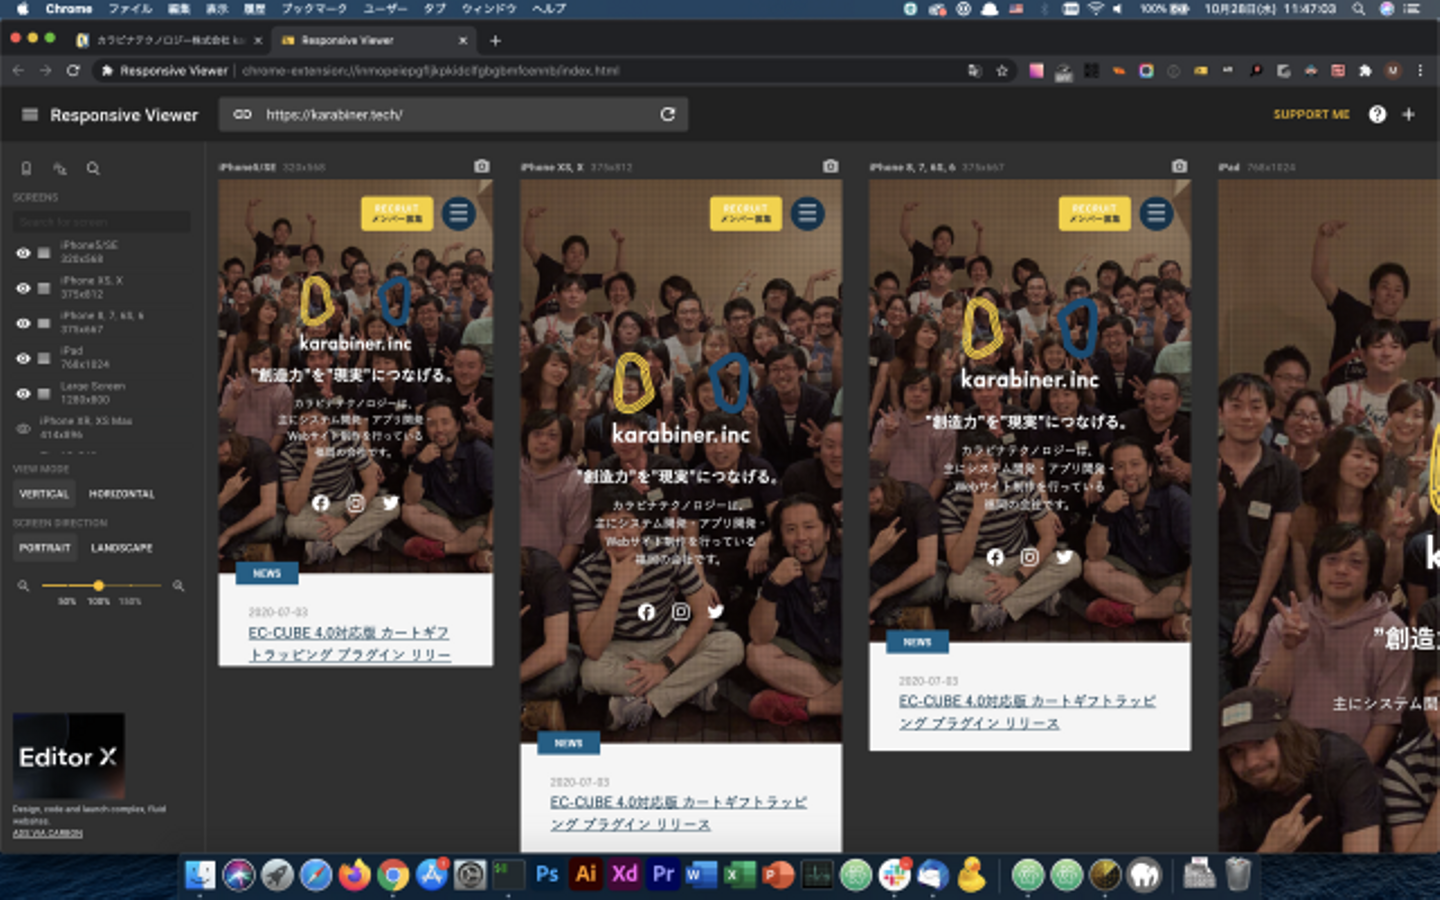Add a new screen with plus icon
This screenshot has width=1440, height=900.
[1408, 115]
